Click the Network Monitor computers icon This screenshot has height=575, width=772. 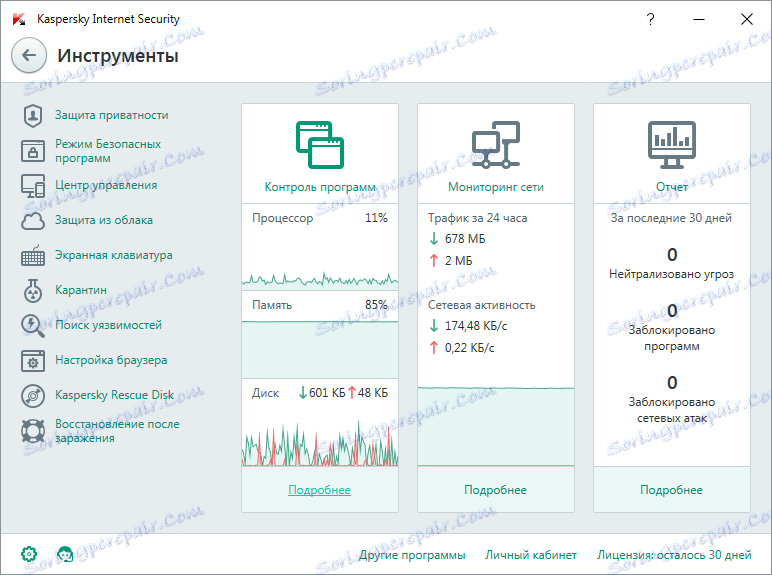pyautogui.click(x=496, y=145)
